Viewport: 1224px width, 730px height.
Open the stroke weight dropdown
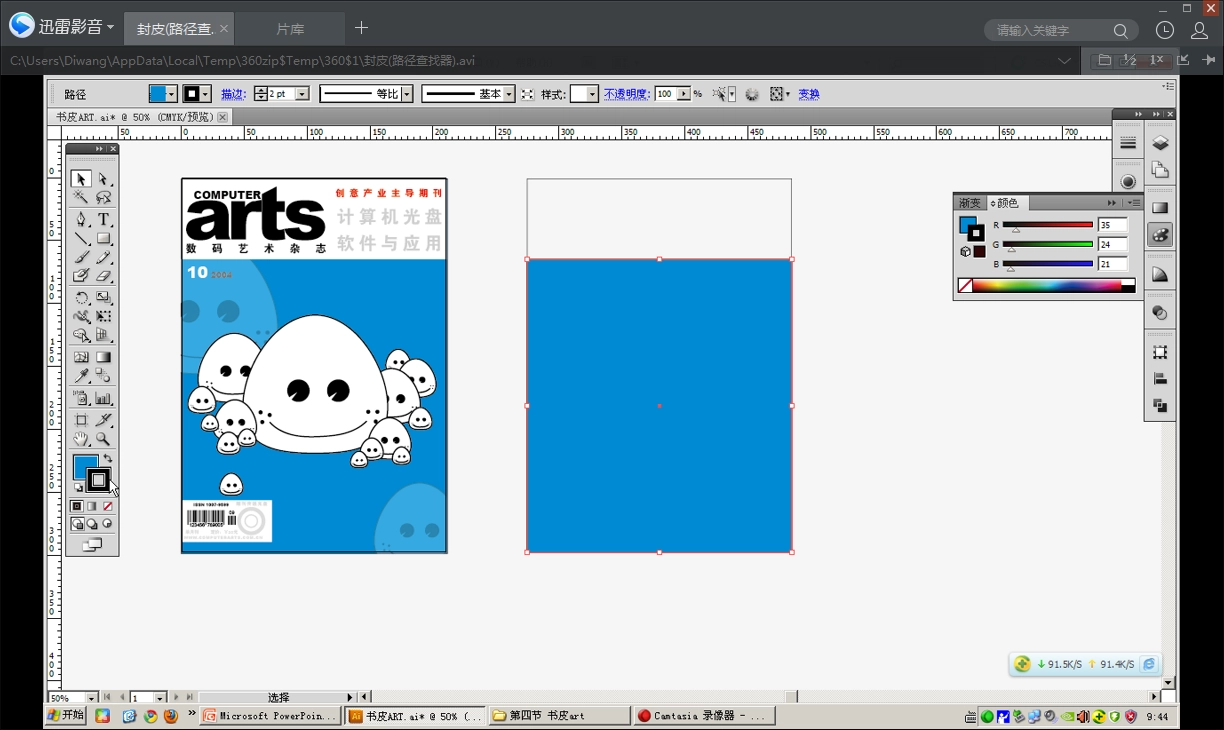point(303,94)
